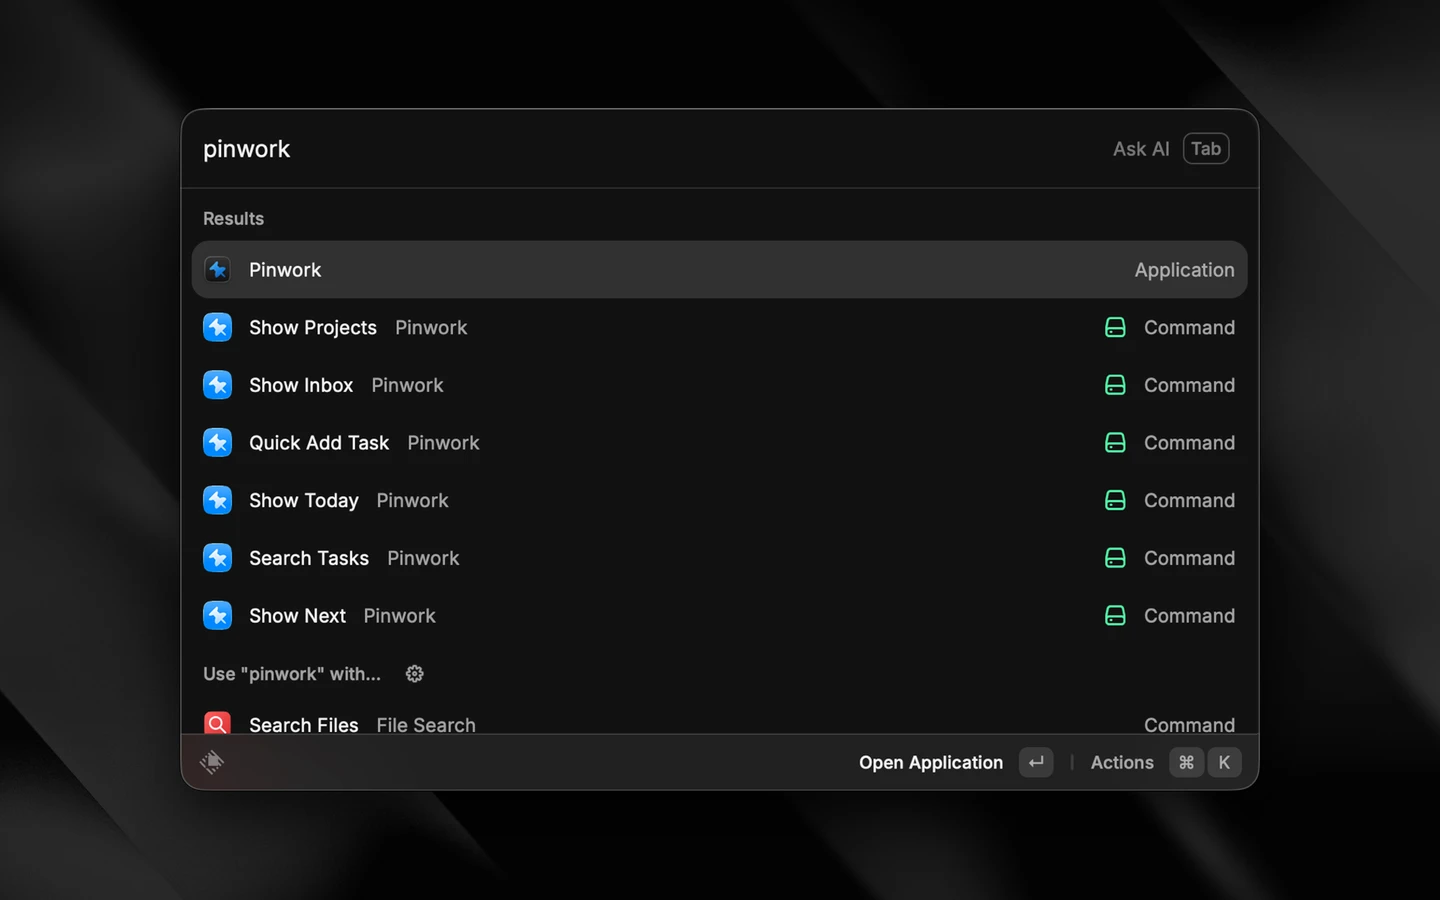The height and width of the screenshot is (900, 1440).
Task: Click the K key badge in footer
Action: tap(1224, 762)
